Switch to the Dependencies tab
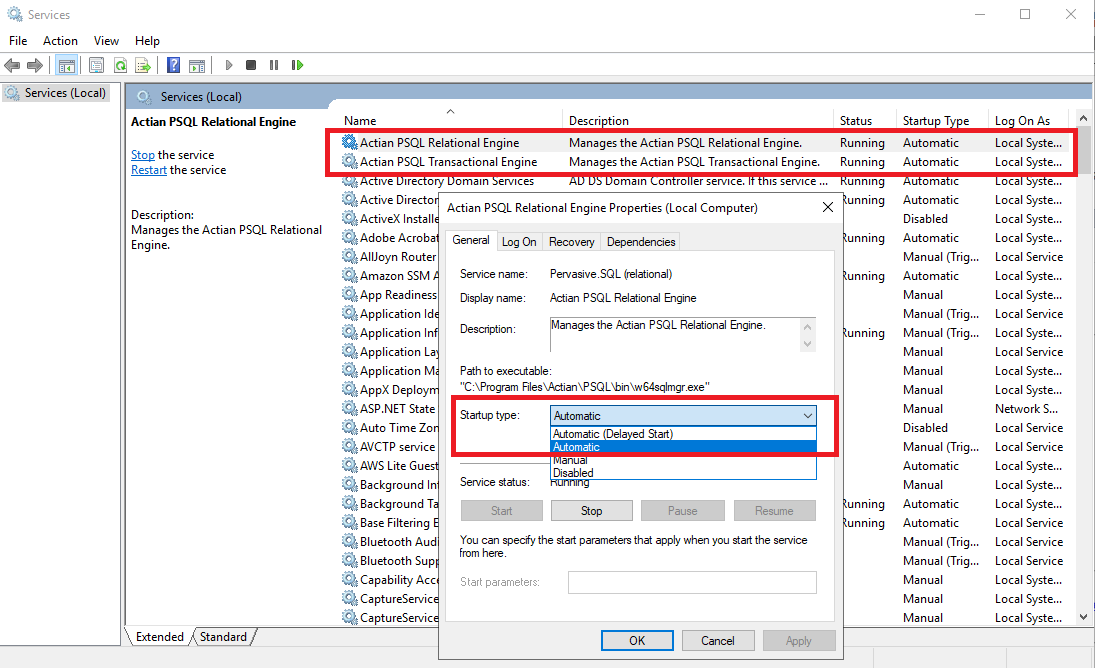1095x668 pixels. tap(641, 242)
